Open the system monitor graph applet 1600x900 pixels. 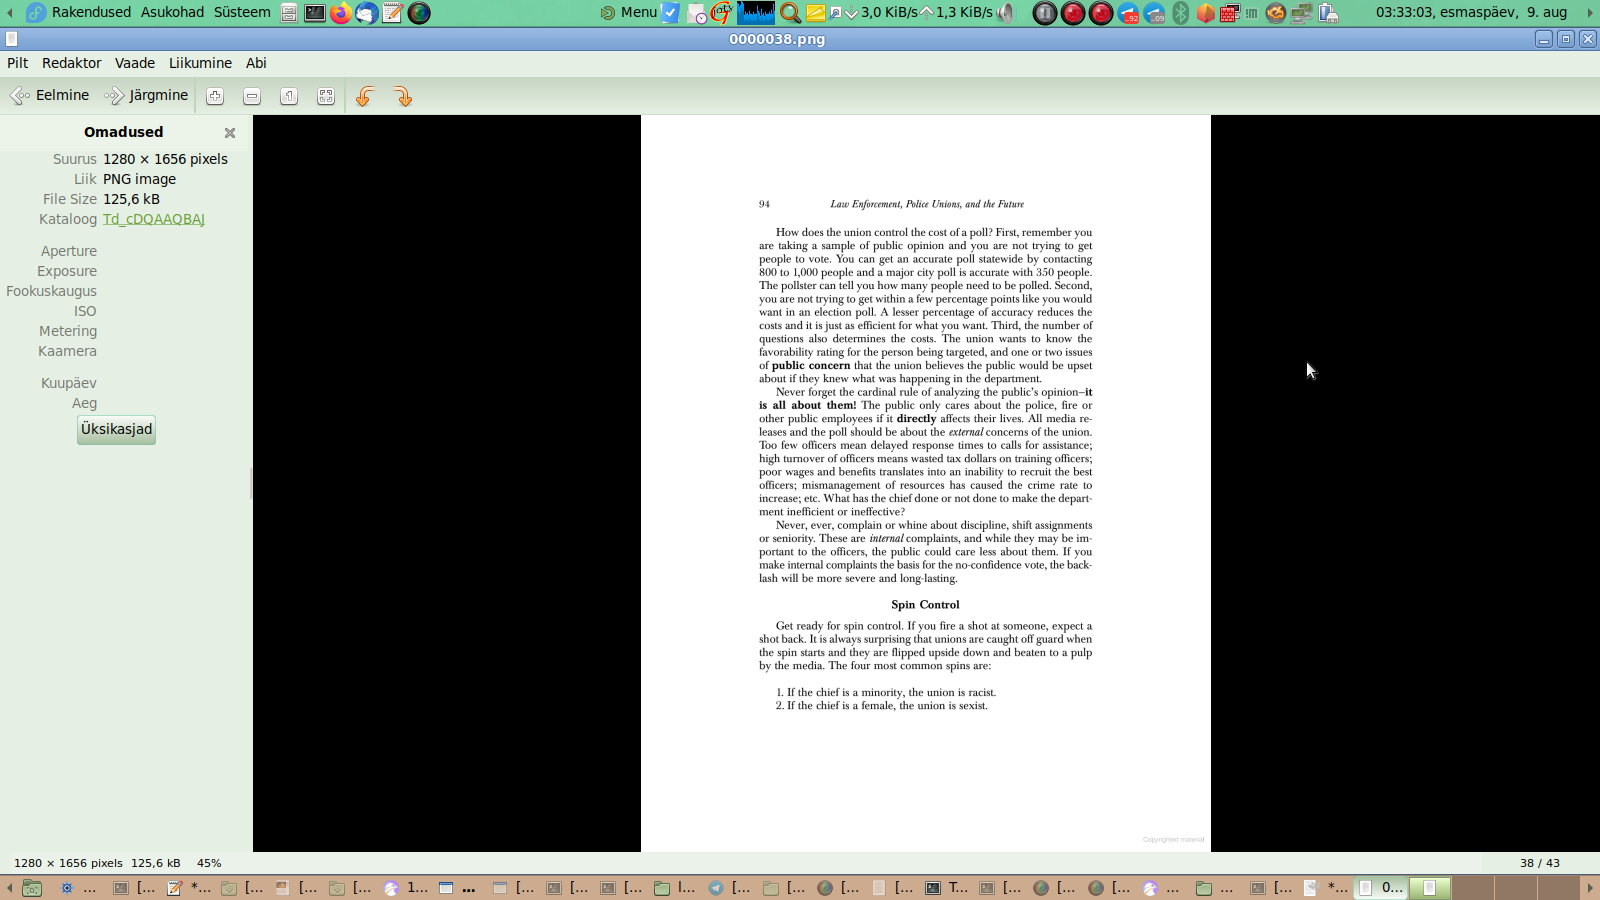(x=756, y=13)
